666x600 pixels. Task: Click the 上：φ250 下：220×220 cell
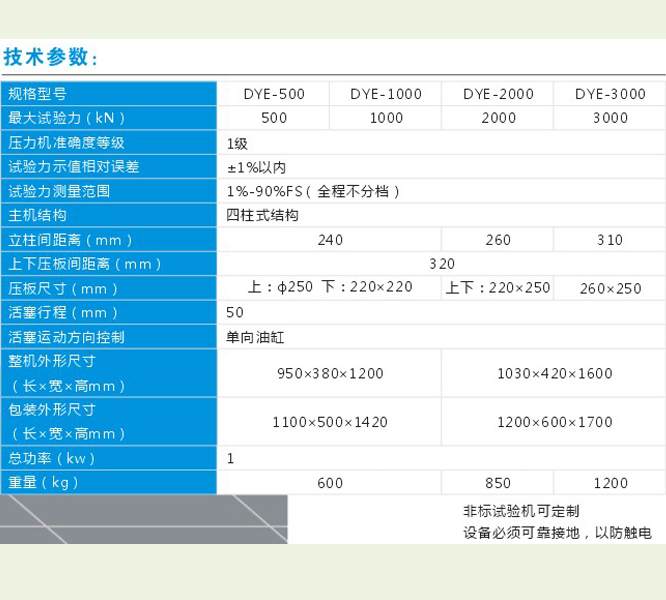point(330,287)
